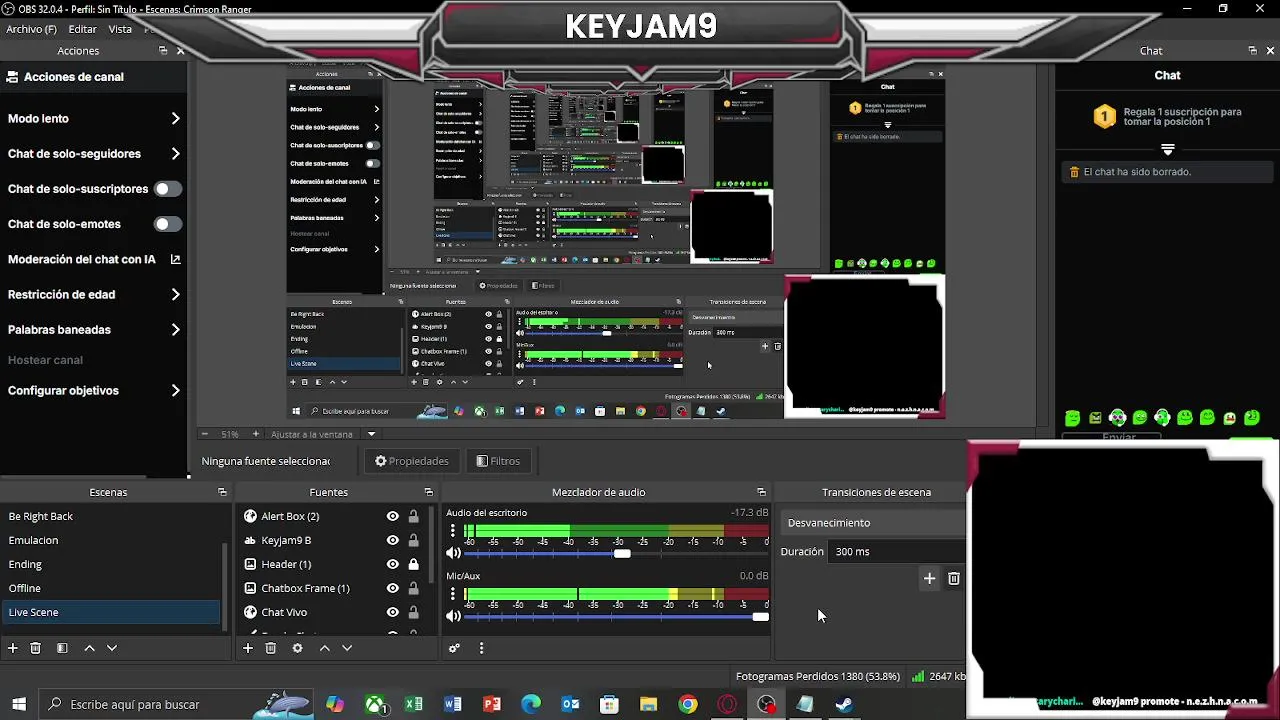Open Steam from the taskbar
1280x720 pixels.
coord(844,704)
